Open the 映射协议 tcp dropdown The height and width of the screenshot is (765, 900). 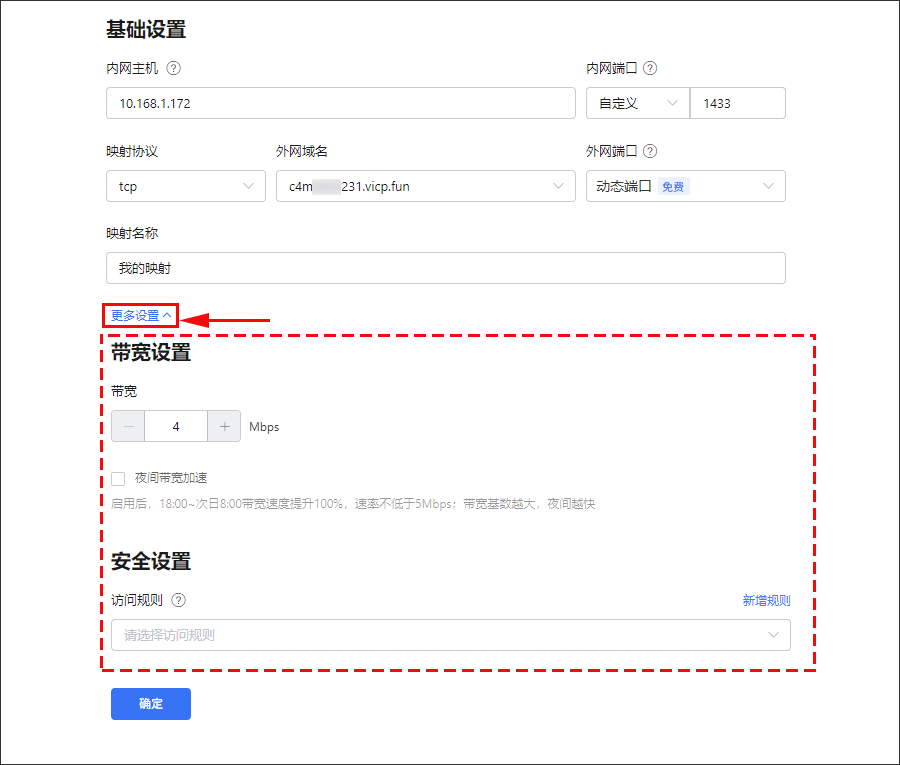pos(185,186)
